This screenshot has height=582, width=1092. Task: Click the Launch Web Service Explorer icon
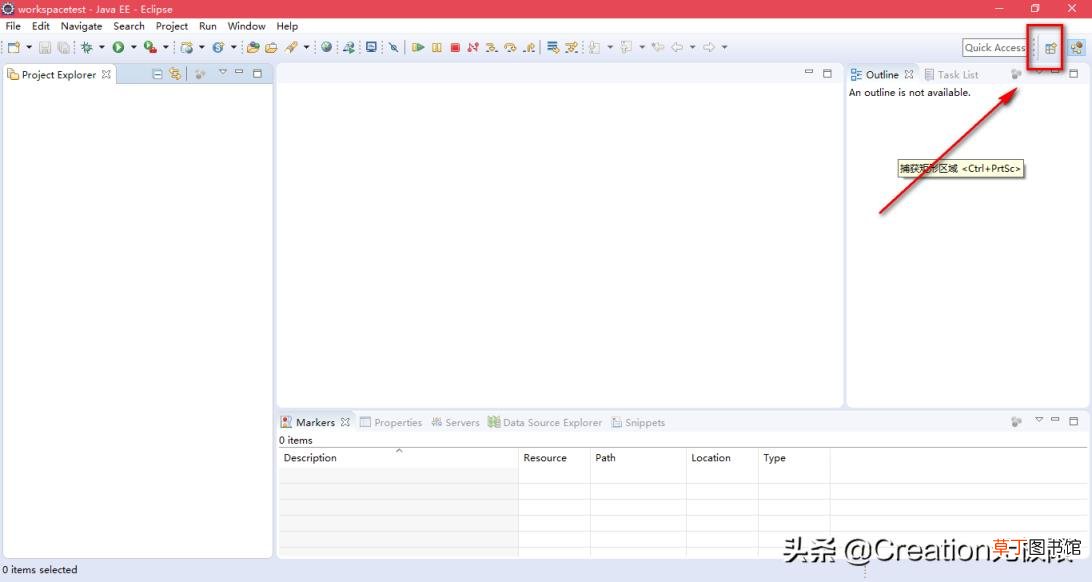tap(348, 47)
